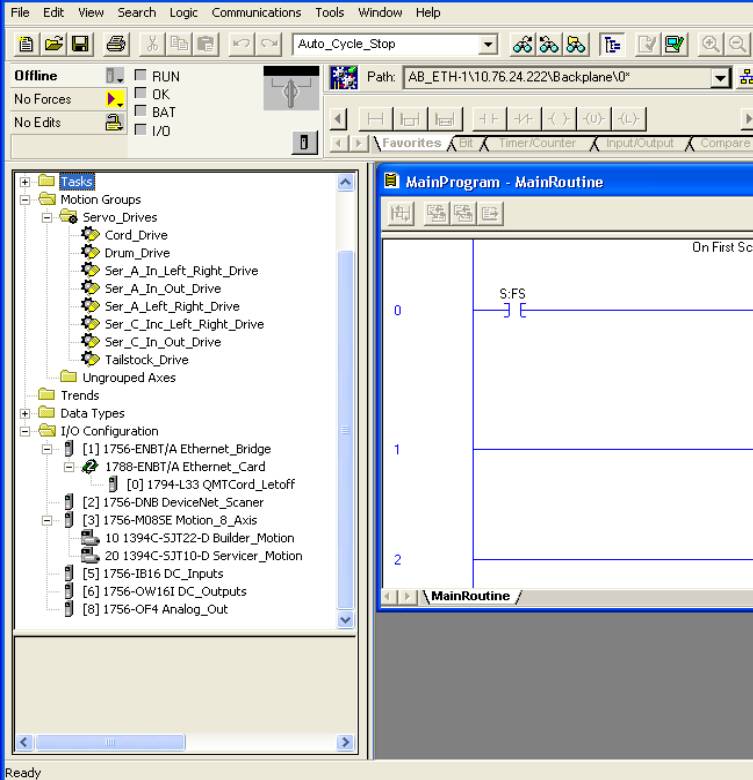Viewport: 753px width, 780px height.
Task: Open the Auto_Cycle_Stop search dropdown
Action: coord(489,44)
